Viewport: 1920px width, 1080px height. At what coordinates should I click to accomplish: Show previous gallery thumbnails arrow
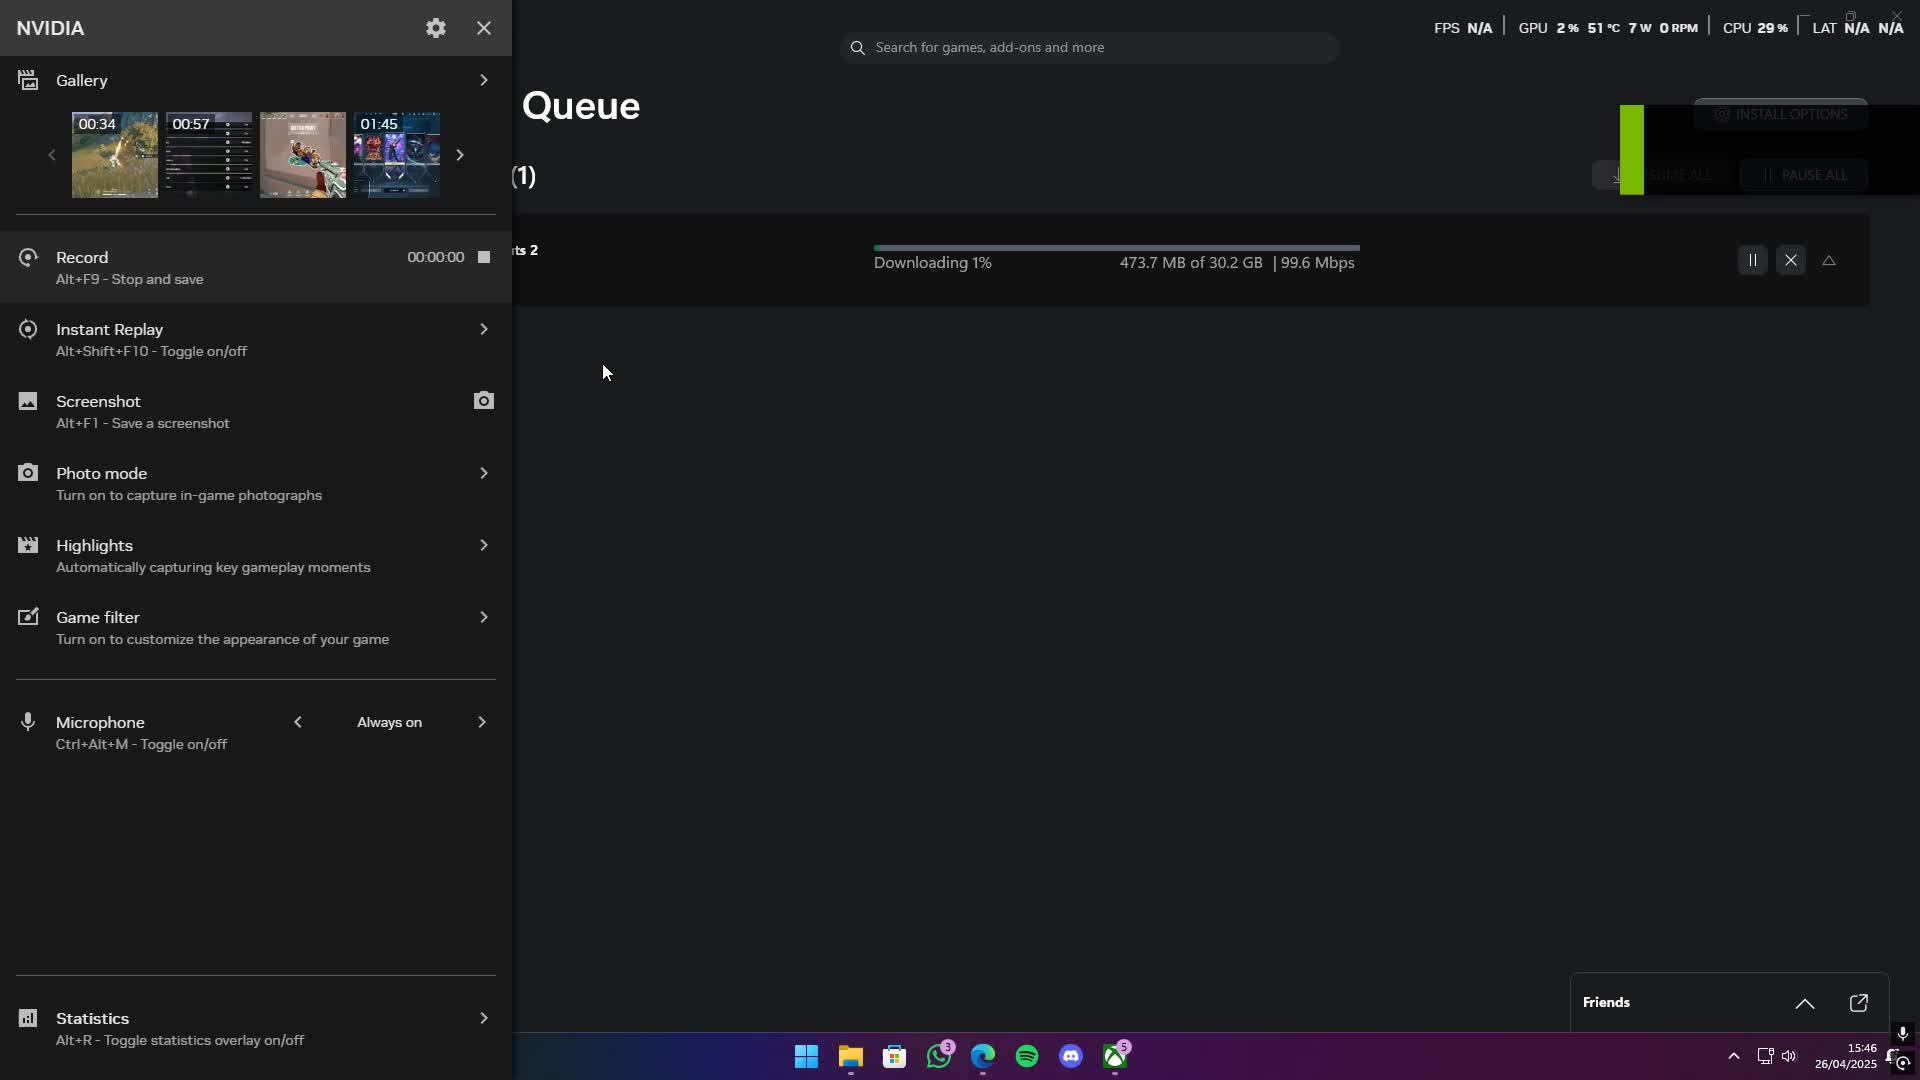point(52,155)
